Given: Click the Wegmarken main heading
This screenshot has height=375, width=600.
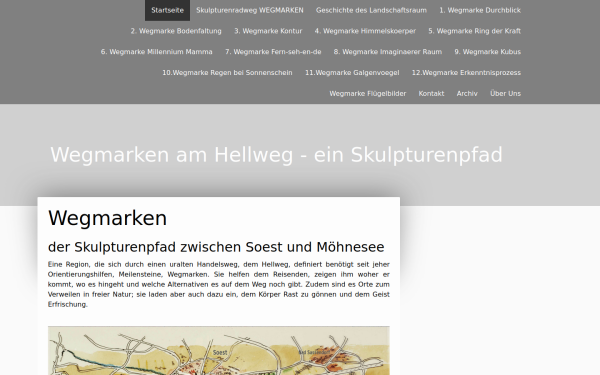Looking at the screenshot, I should pos(108,218).
